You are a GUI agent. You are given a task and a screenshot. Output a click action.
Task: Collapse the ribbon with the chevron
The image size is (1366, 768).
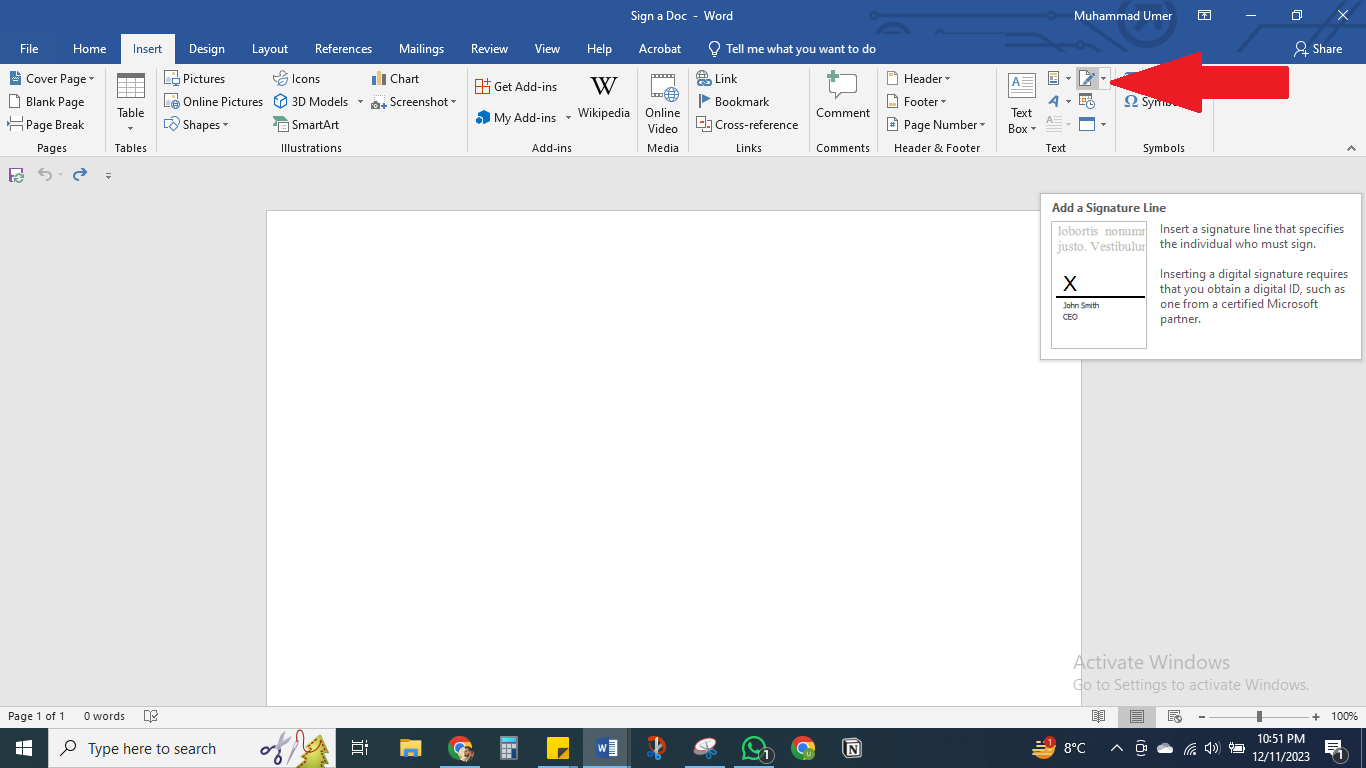tap(1351, 148)
